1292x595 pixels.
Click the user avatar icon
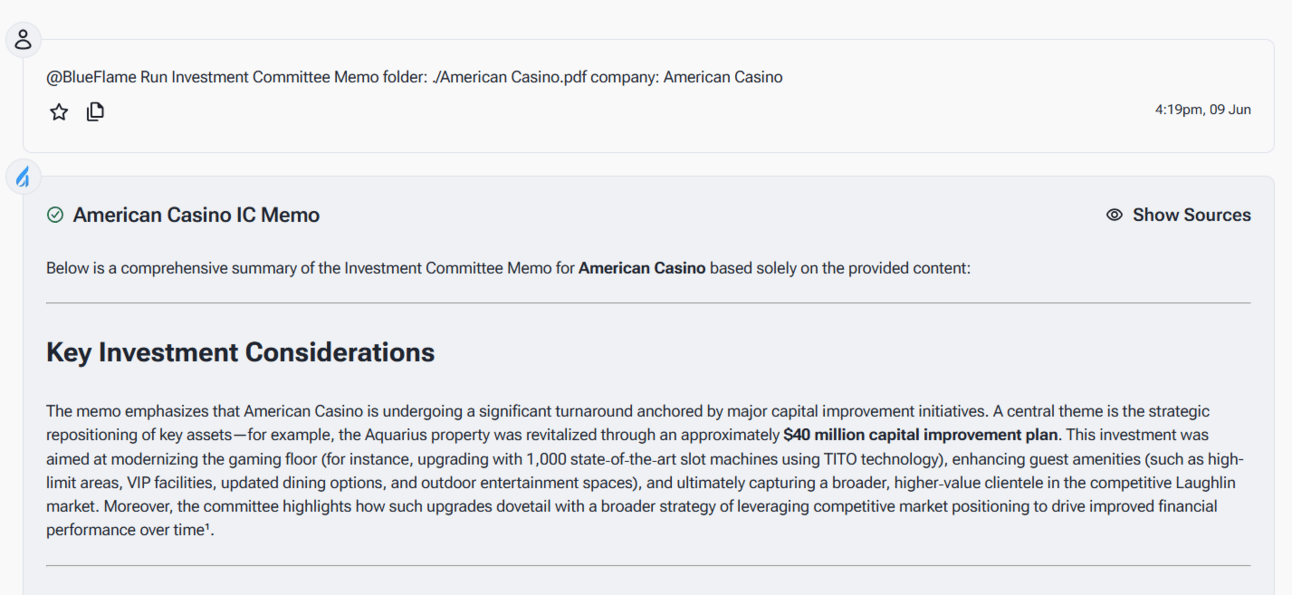tap(24, 40)
